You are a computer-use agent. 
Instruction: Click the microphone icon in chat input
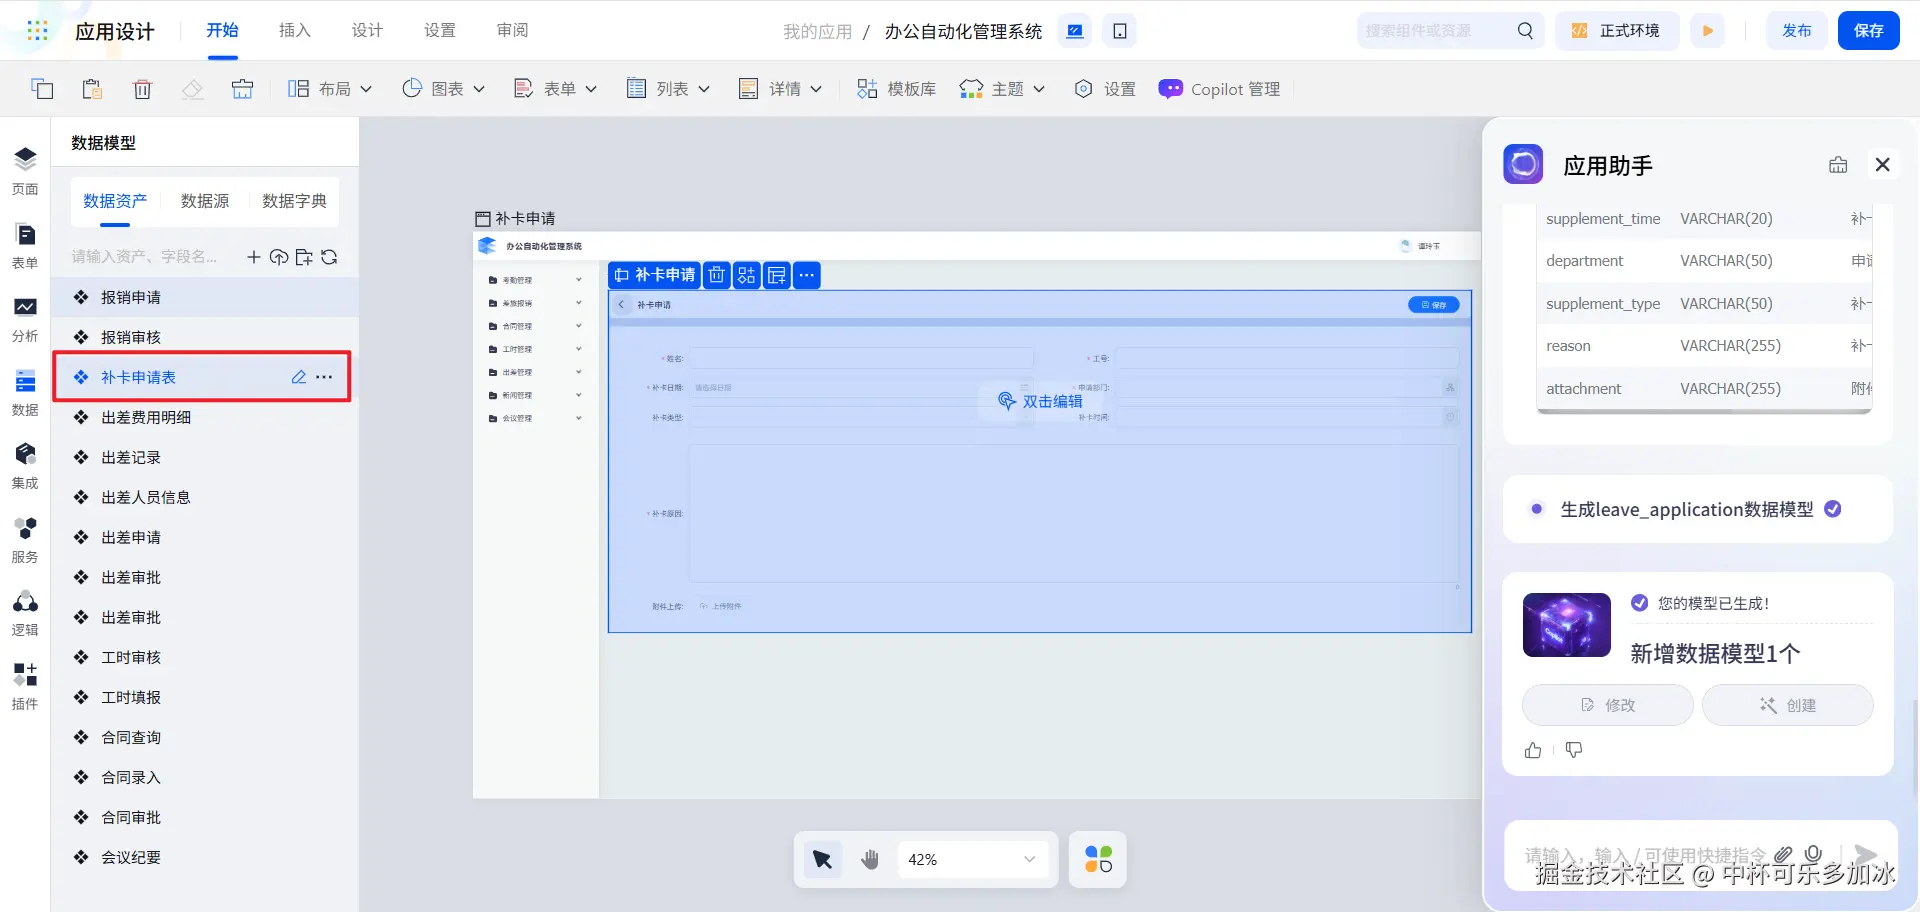click(x=1814, y=855)
